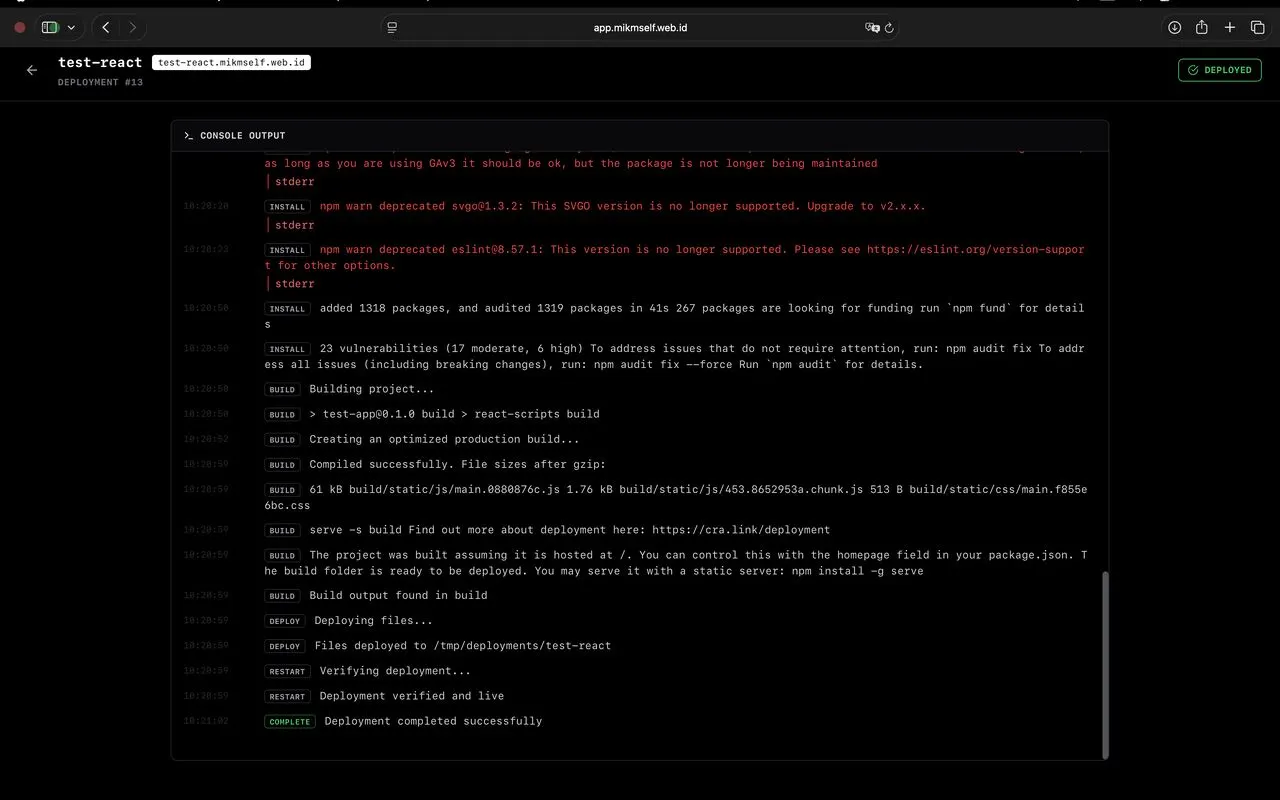This screenshot has height=800, width=1280.
Task: Click the RESTART badge beside 'Deployment verified'
Action: click(287, 697)
